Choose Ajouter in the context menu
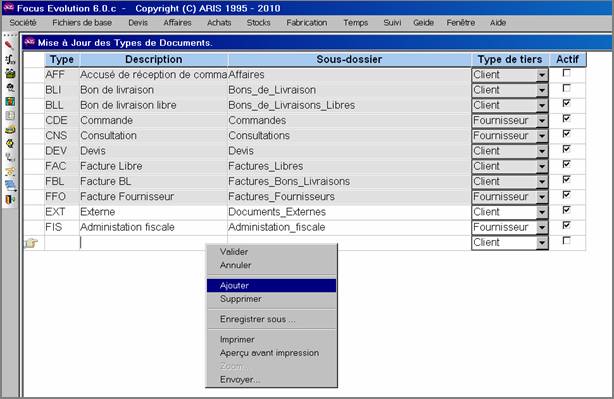Image resolution: width=614 pixels, height=399 pixels. click(x=271, y=285)
